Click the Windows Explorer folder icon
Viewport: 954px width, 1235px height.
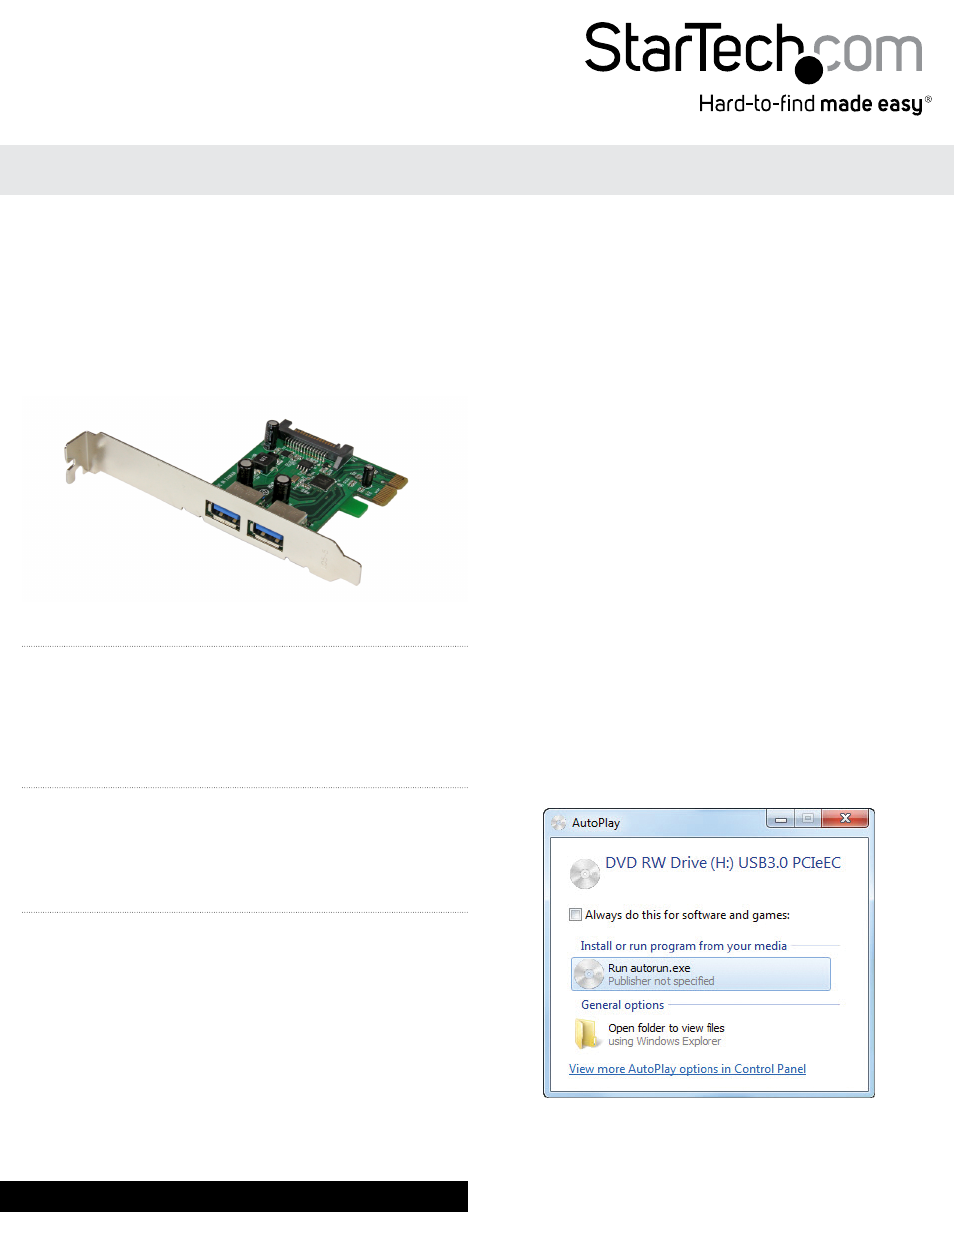(587, 1034)
